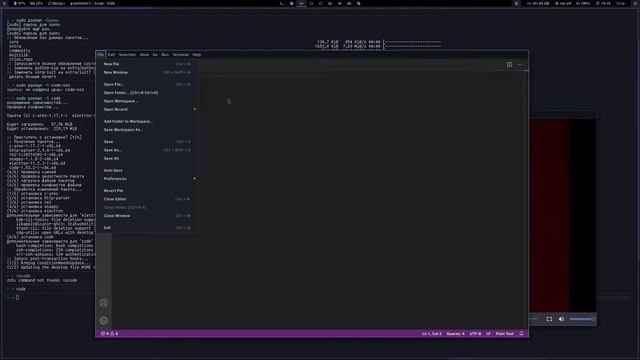
Task: Mute the video player volume icon
Action: 561,319
